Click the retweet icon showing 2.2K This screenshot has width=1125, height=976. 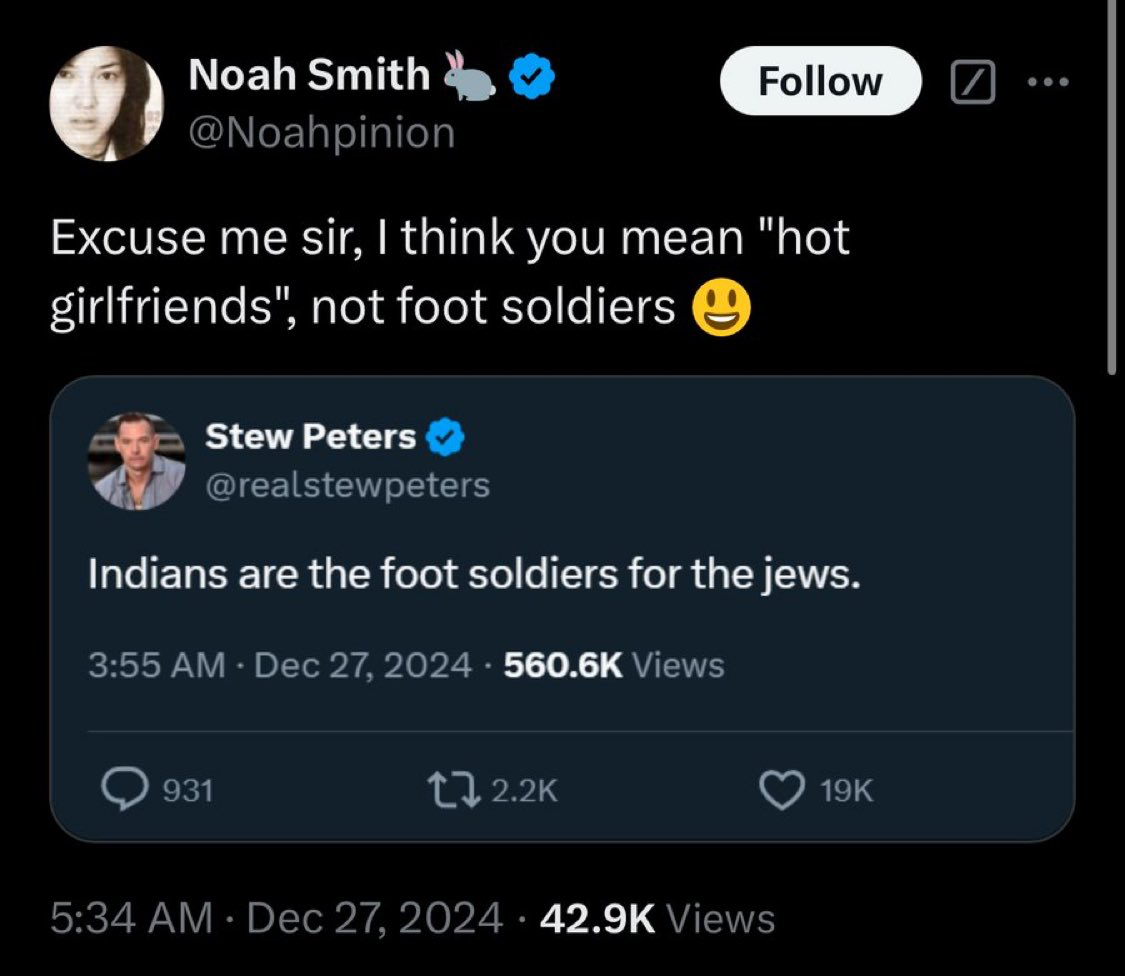[464, 791]
